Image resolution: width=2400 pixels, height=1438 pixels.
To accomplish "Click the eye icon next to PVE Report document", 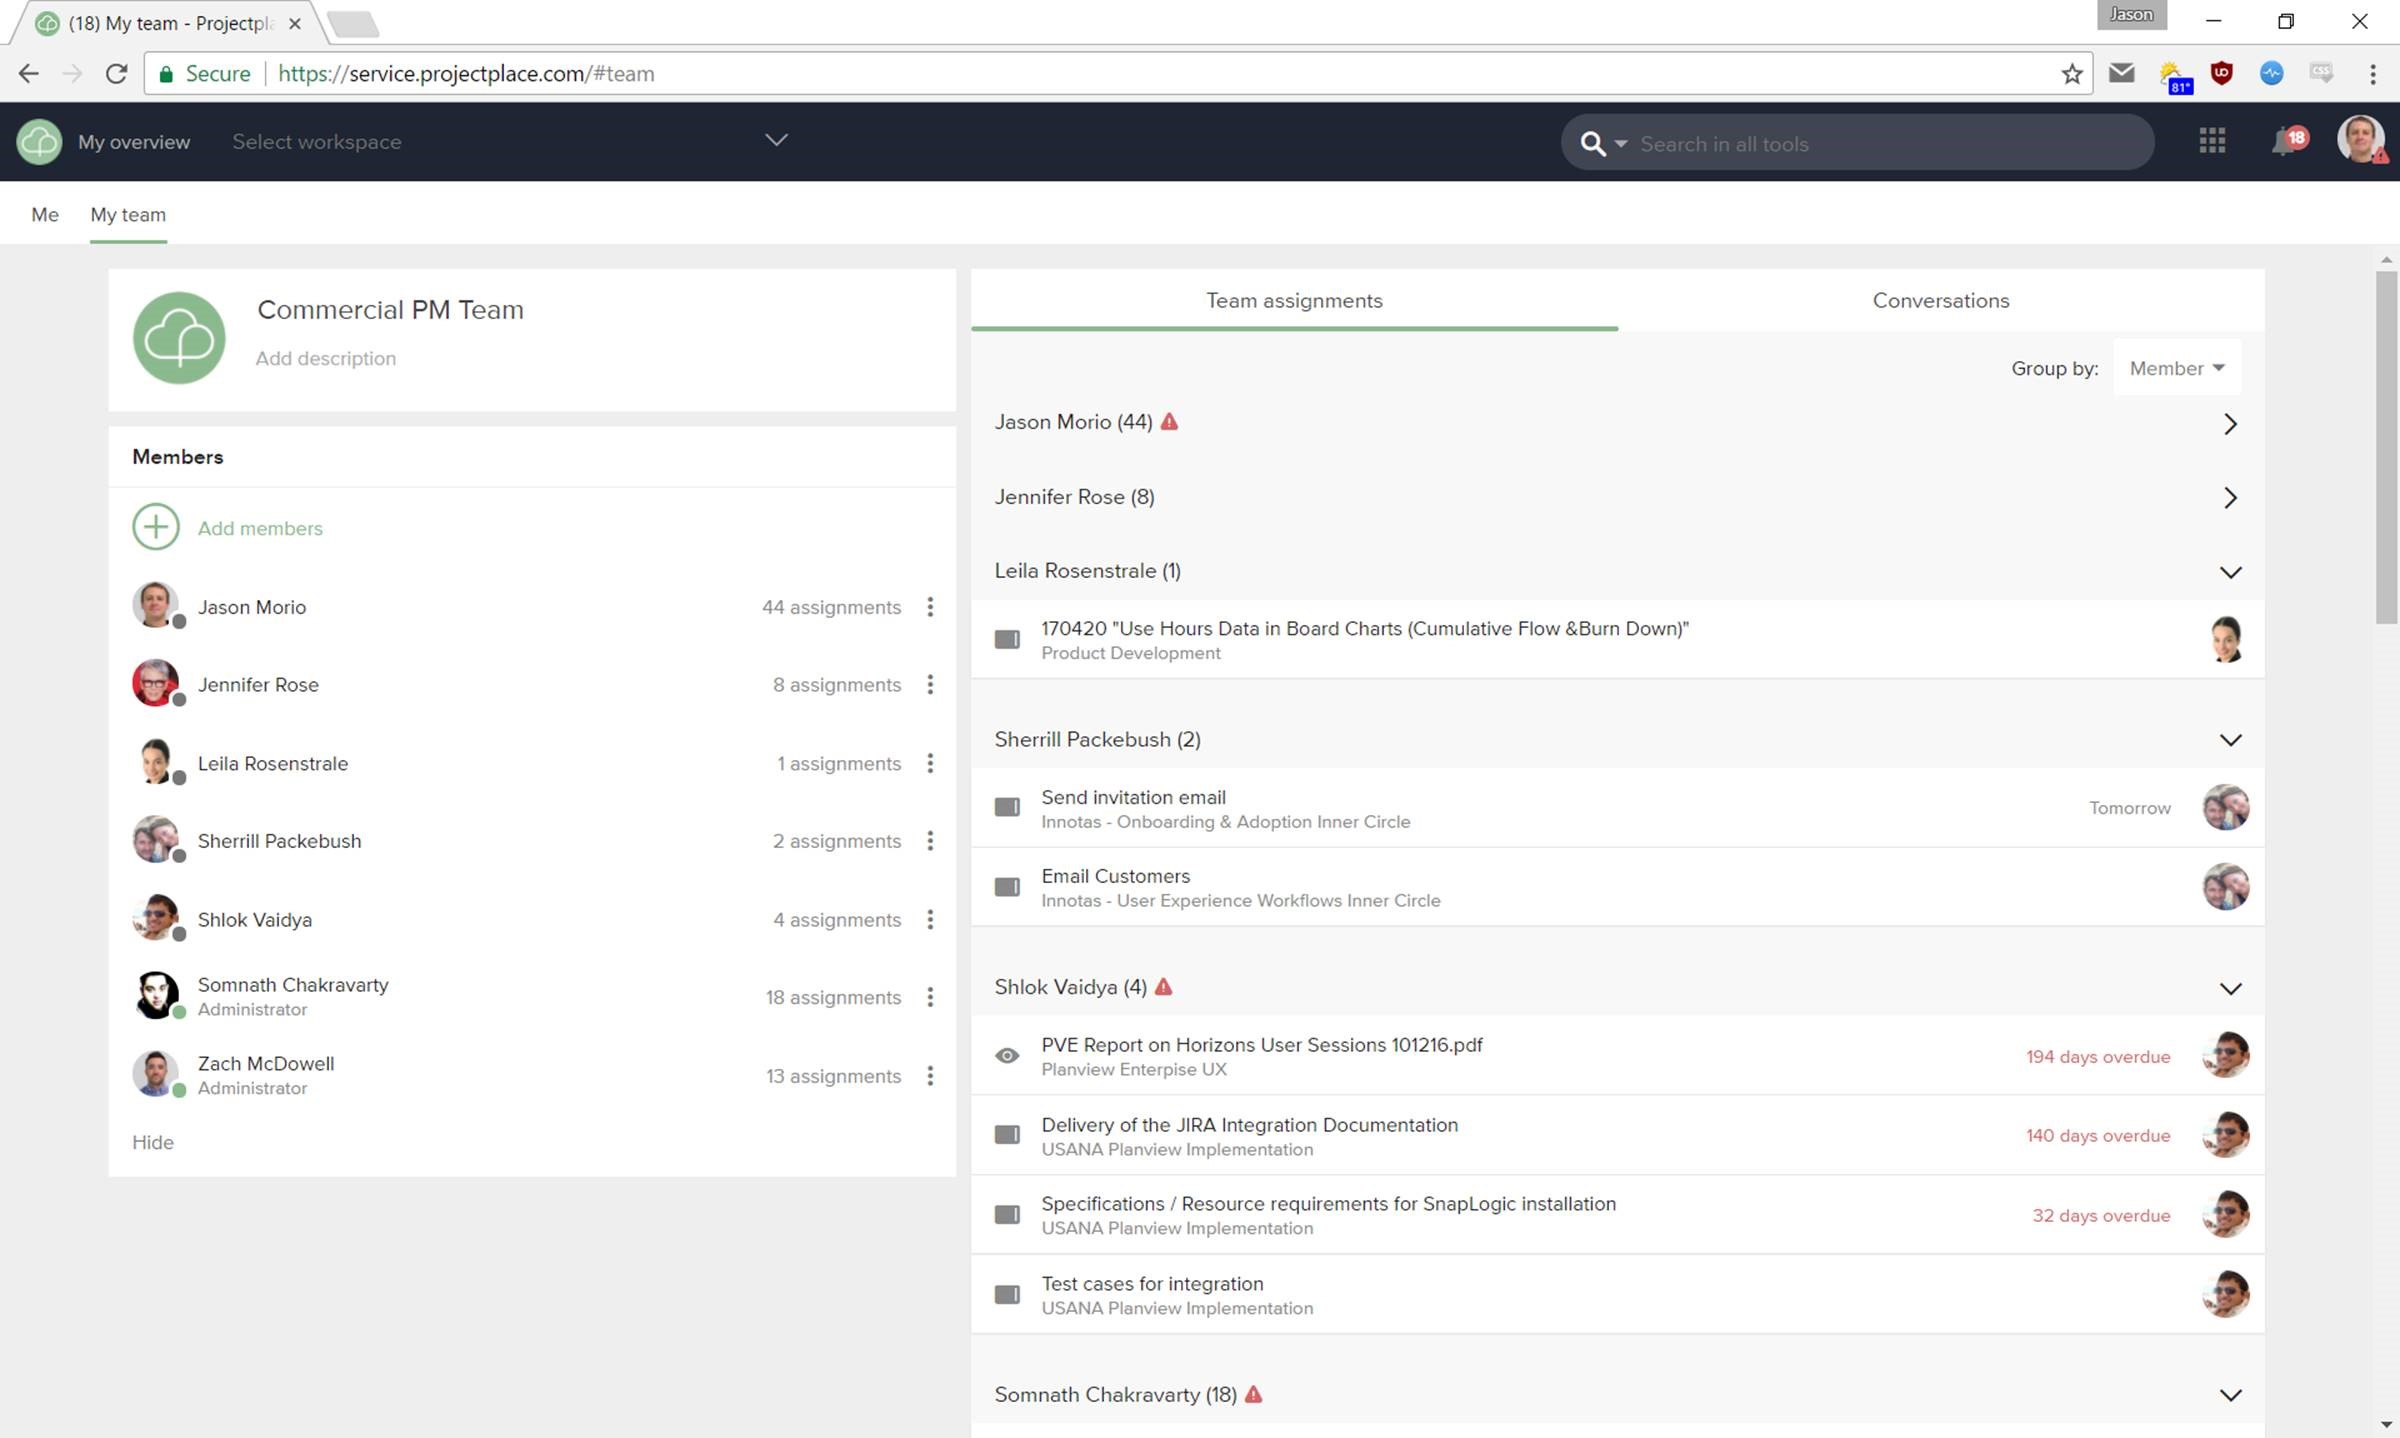I will coord(1007,1056).
